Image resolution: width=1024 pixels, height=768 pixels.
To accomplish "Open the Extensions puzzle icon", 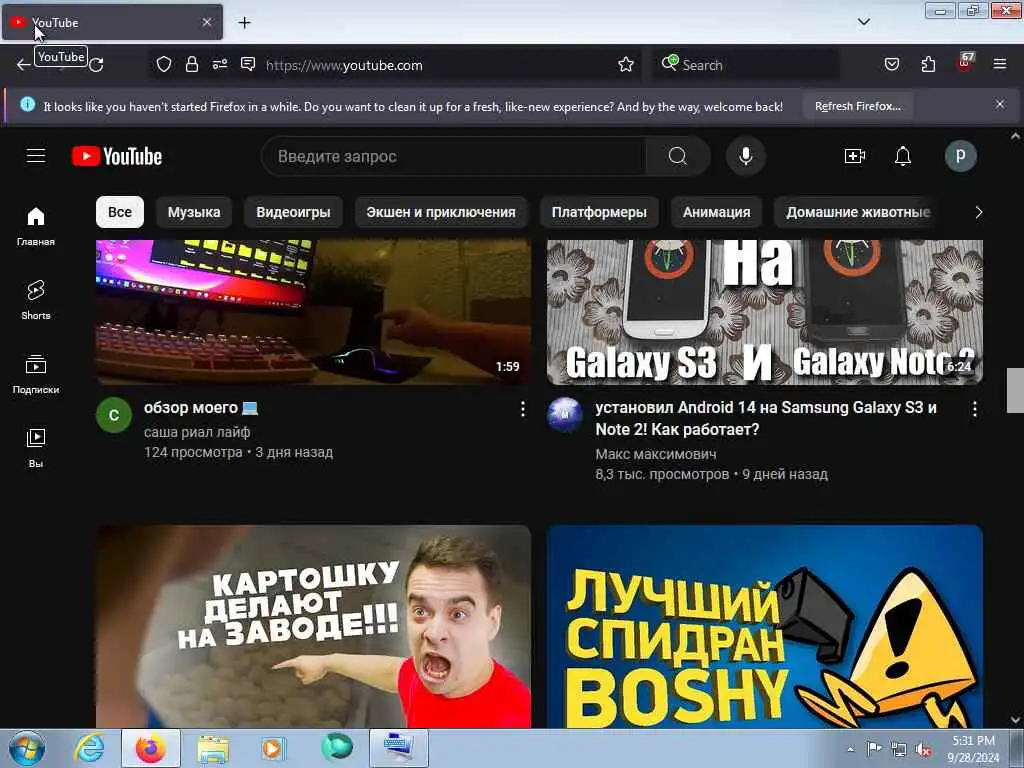I will point(928,64).
